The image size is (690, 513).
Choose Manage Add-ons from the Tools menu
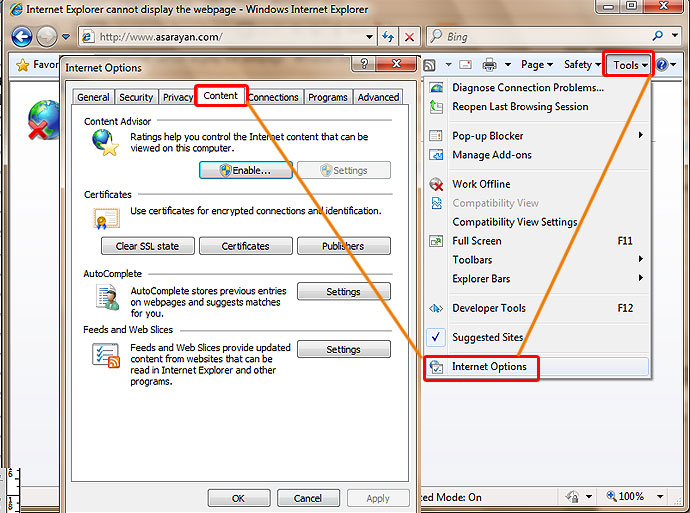click(x=492, y=155)
